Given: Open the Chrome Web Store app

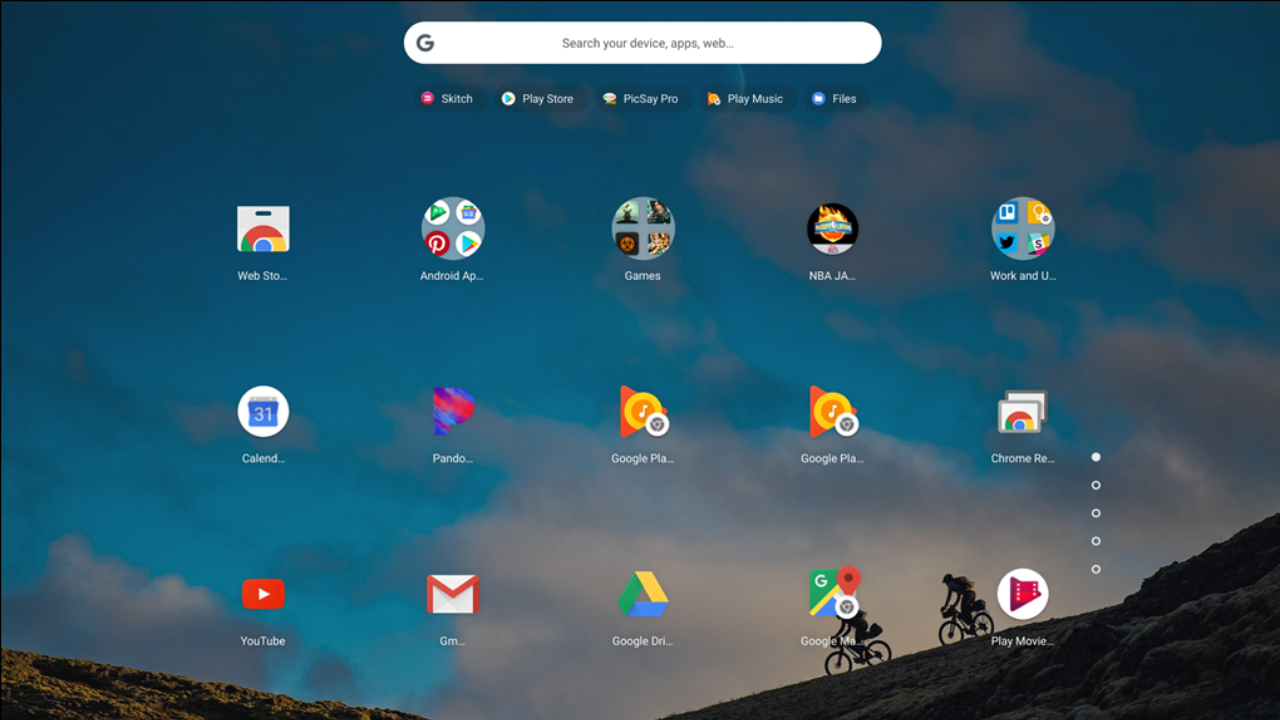Looking at the screenshot, I should tap(263, 229).
